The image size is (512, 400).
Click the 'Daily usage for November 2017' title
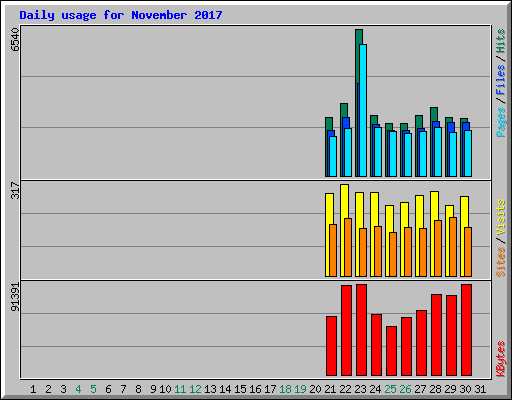(121, 15)
